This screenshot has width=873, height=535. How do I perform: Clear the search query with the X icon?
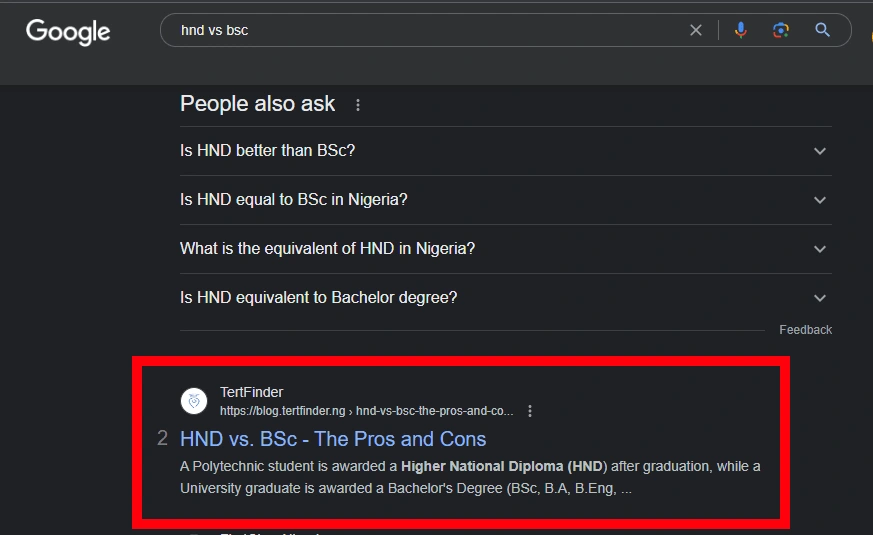(696, 31)
